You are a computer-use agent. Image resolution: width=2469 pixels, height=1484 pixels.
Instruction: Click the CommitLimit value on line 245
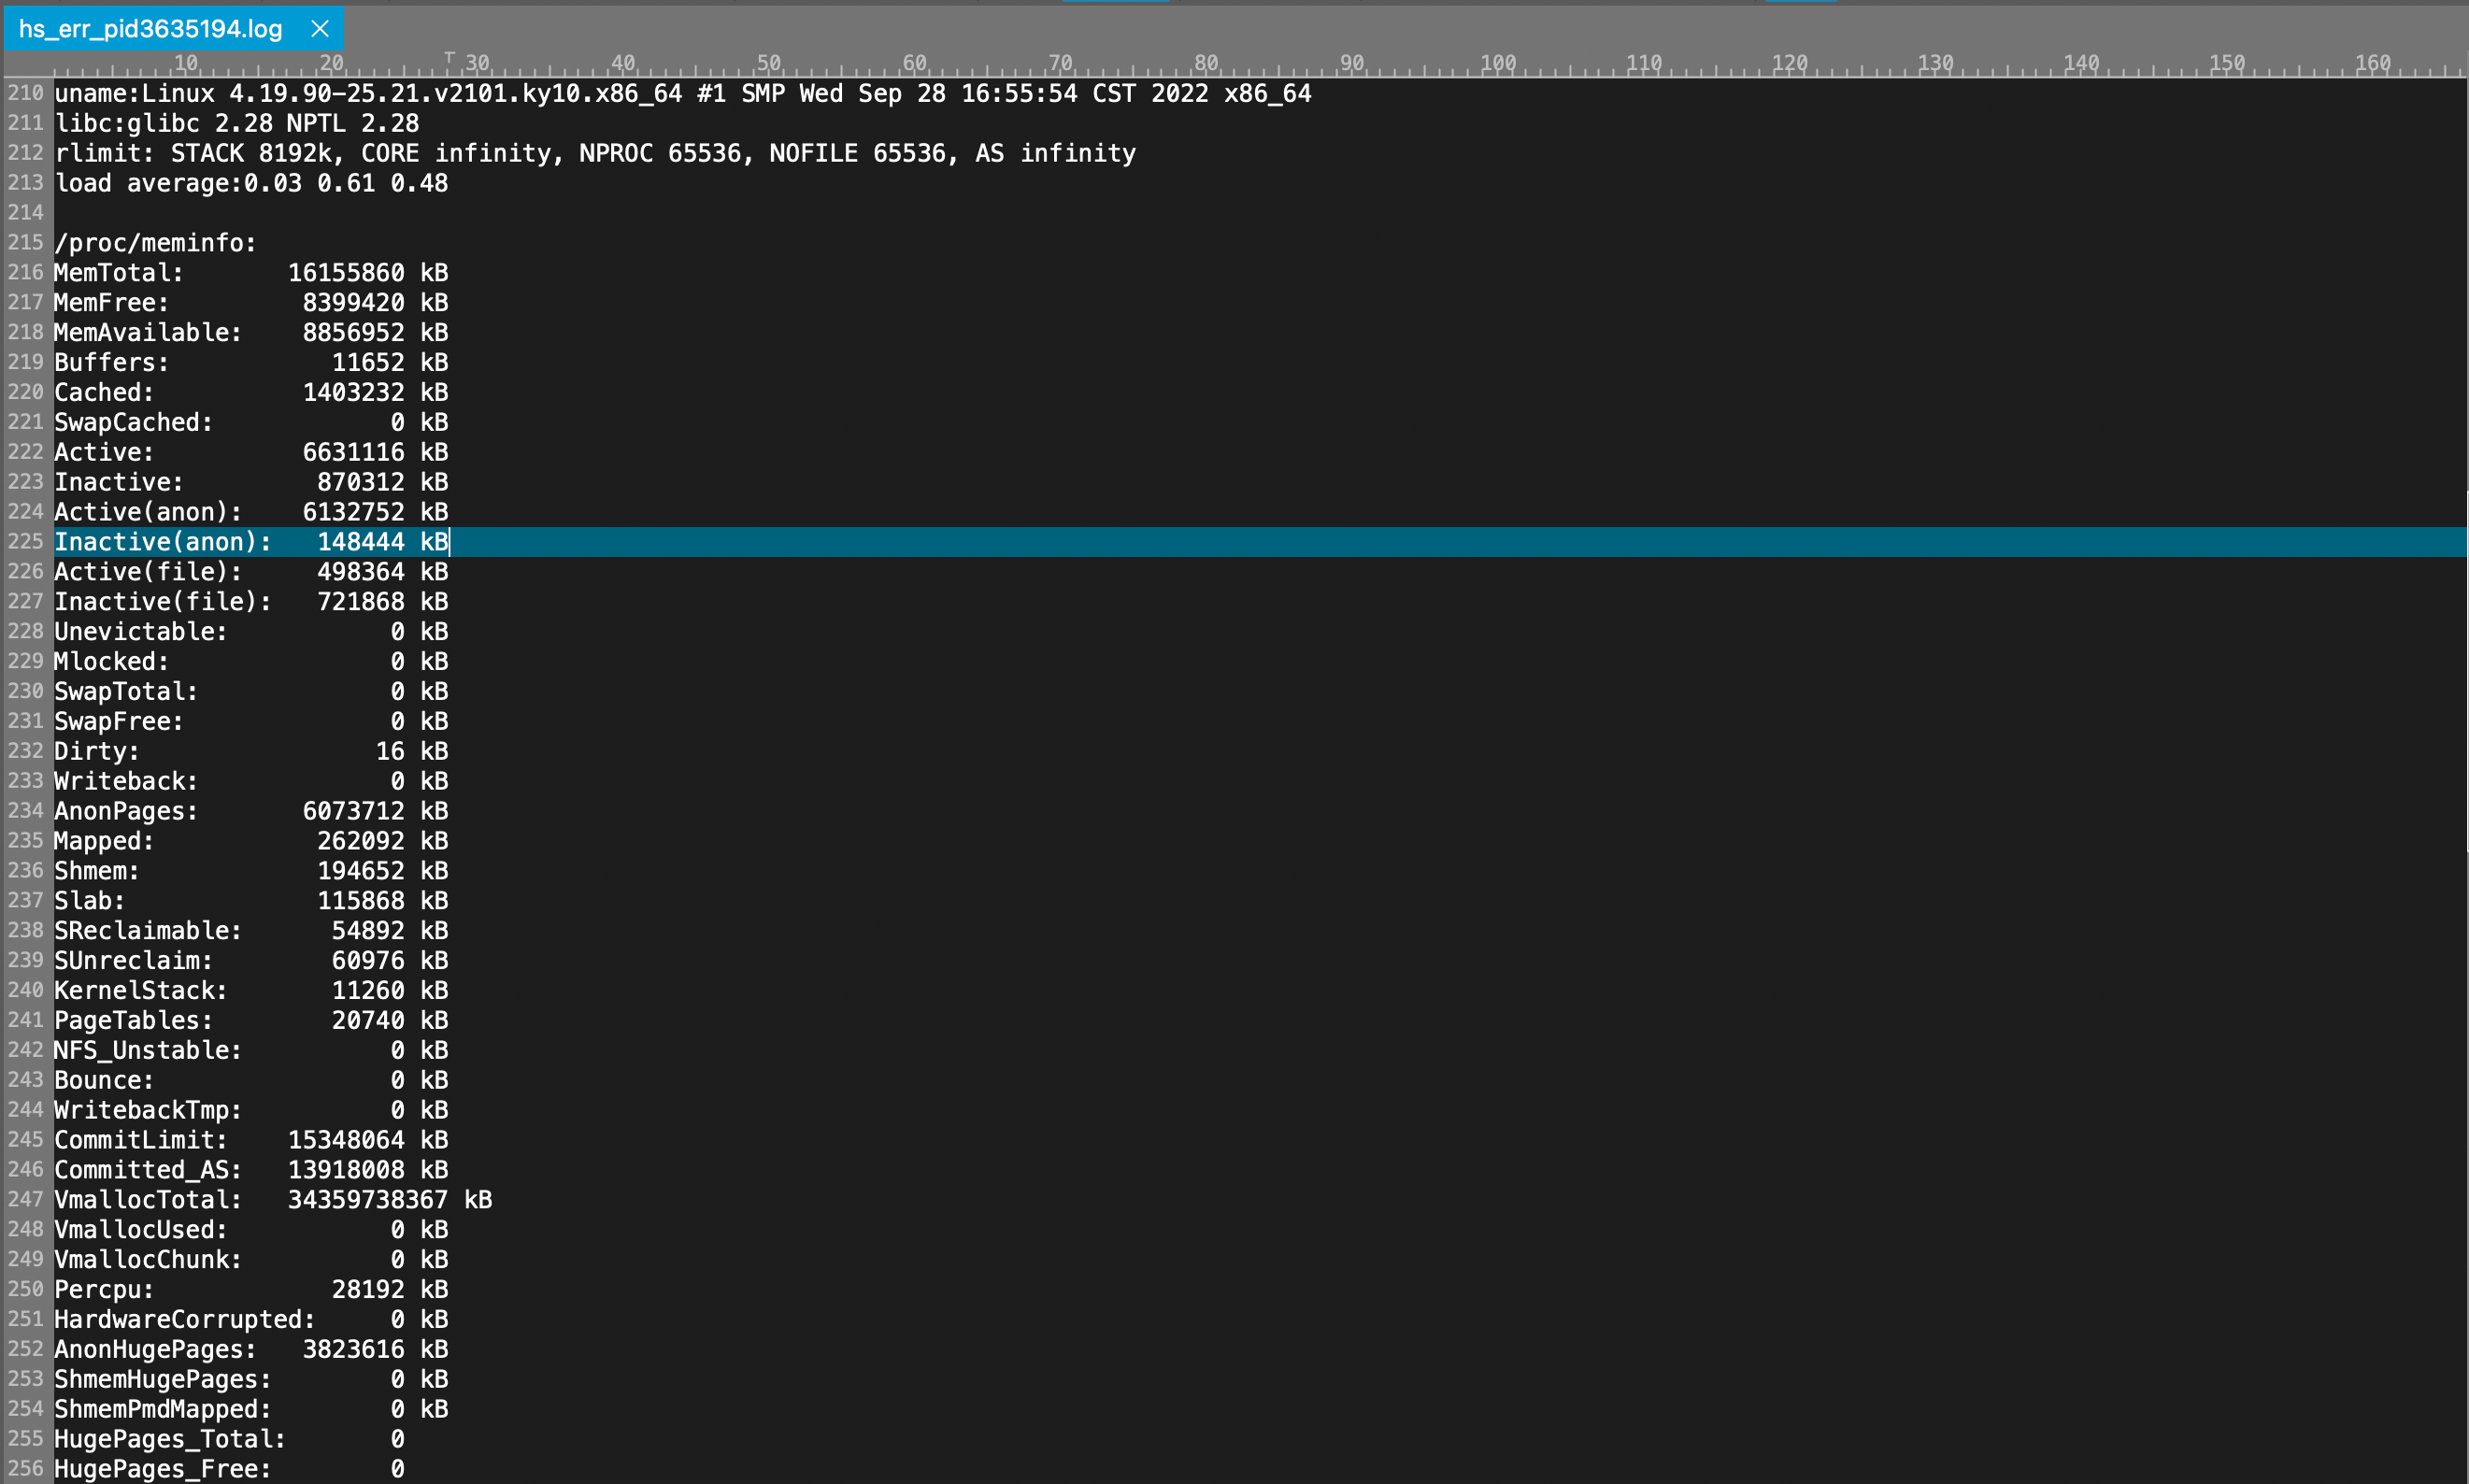(x=345, y=1139)
